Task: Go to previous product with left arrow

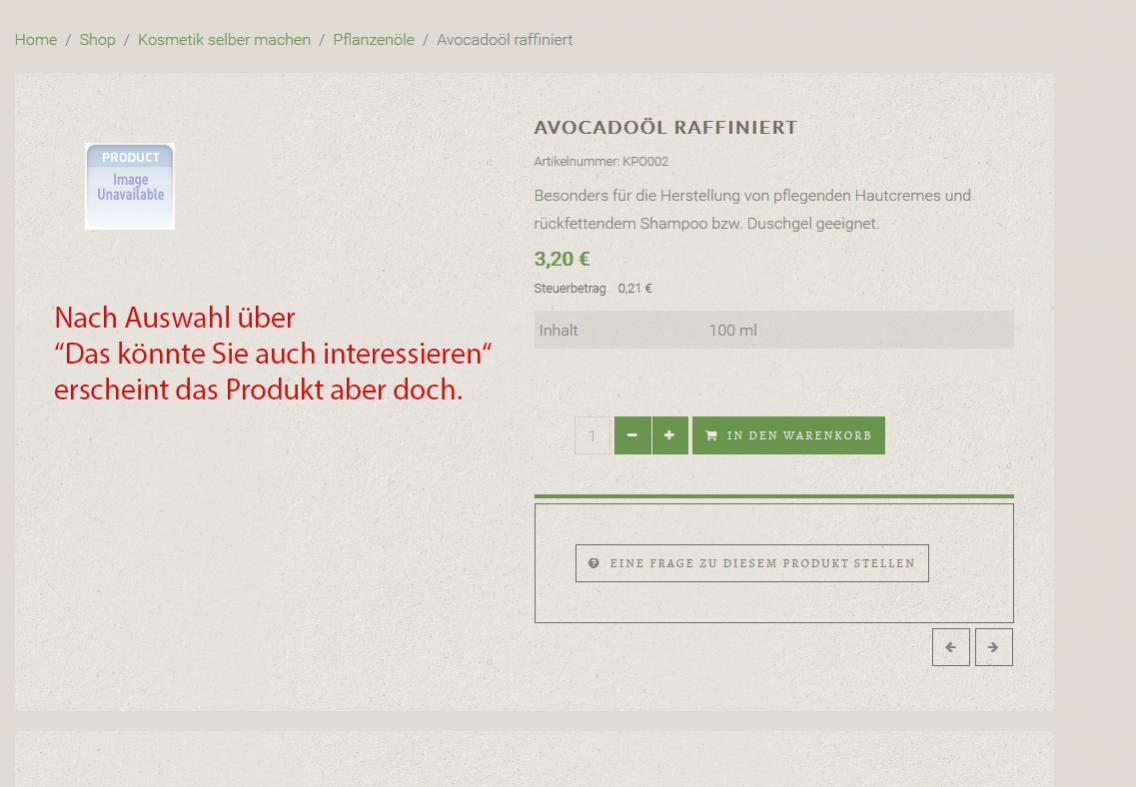Action: 951,647
